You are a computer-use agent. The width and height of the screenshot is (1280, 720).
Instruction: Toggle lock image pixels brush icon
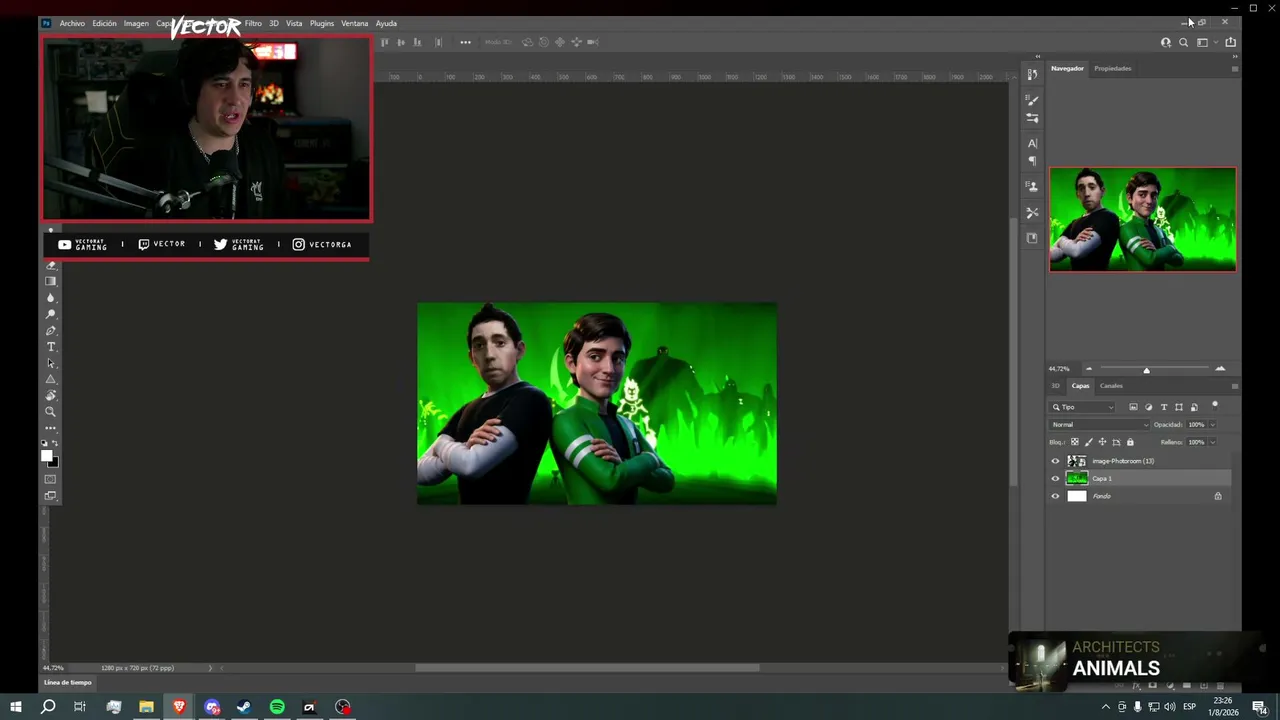pyautogui.click(x=1089, y=442)
